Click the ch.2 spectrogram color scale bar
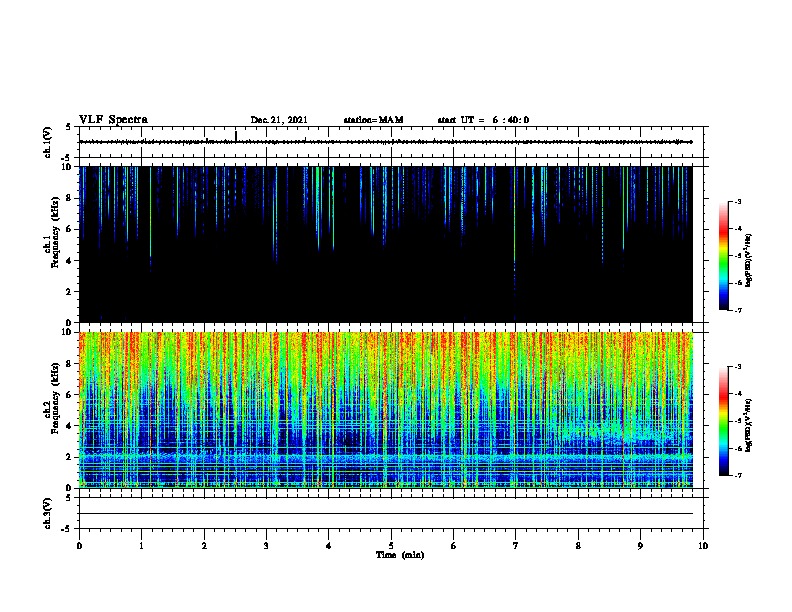 pos(724,421)
